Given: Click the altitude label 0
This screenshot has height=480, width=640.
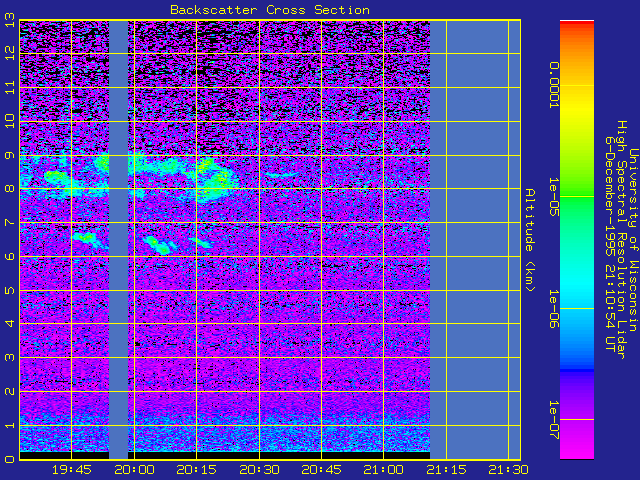Looking at the screenshot, I should (10, 459).
